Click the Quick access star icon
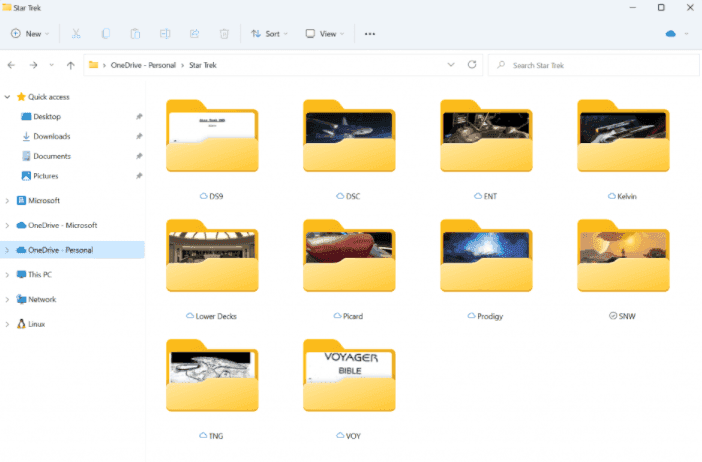 [21, 97]
